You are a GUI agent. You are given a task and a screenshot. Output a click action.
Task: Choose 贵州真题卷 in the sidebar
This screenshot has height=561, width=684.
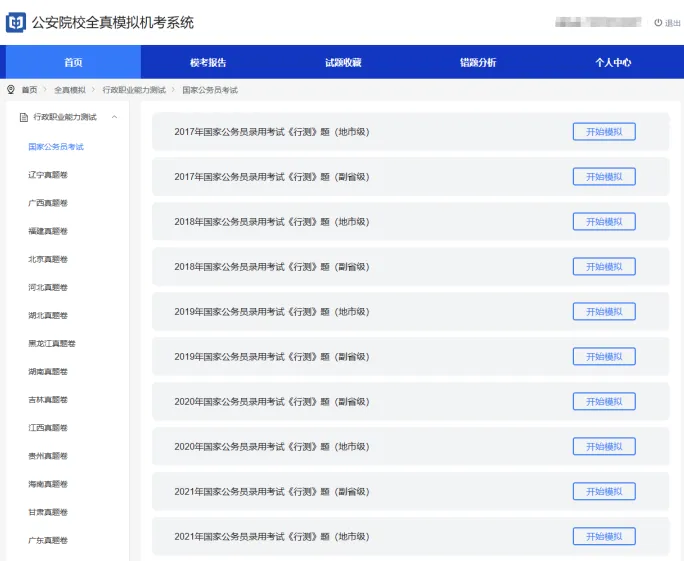48,456
